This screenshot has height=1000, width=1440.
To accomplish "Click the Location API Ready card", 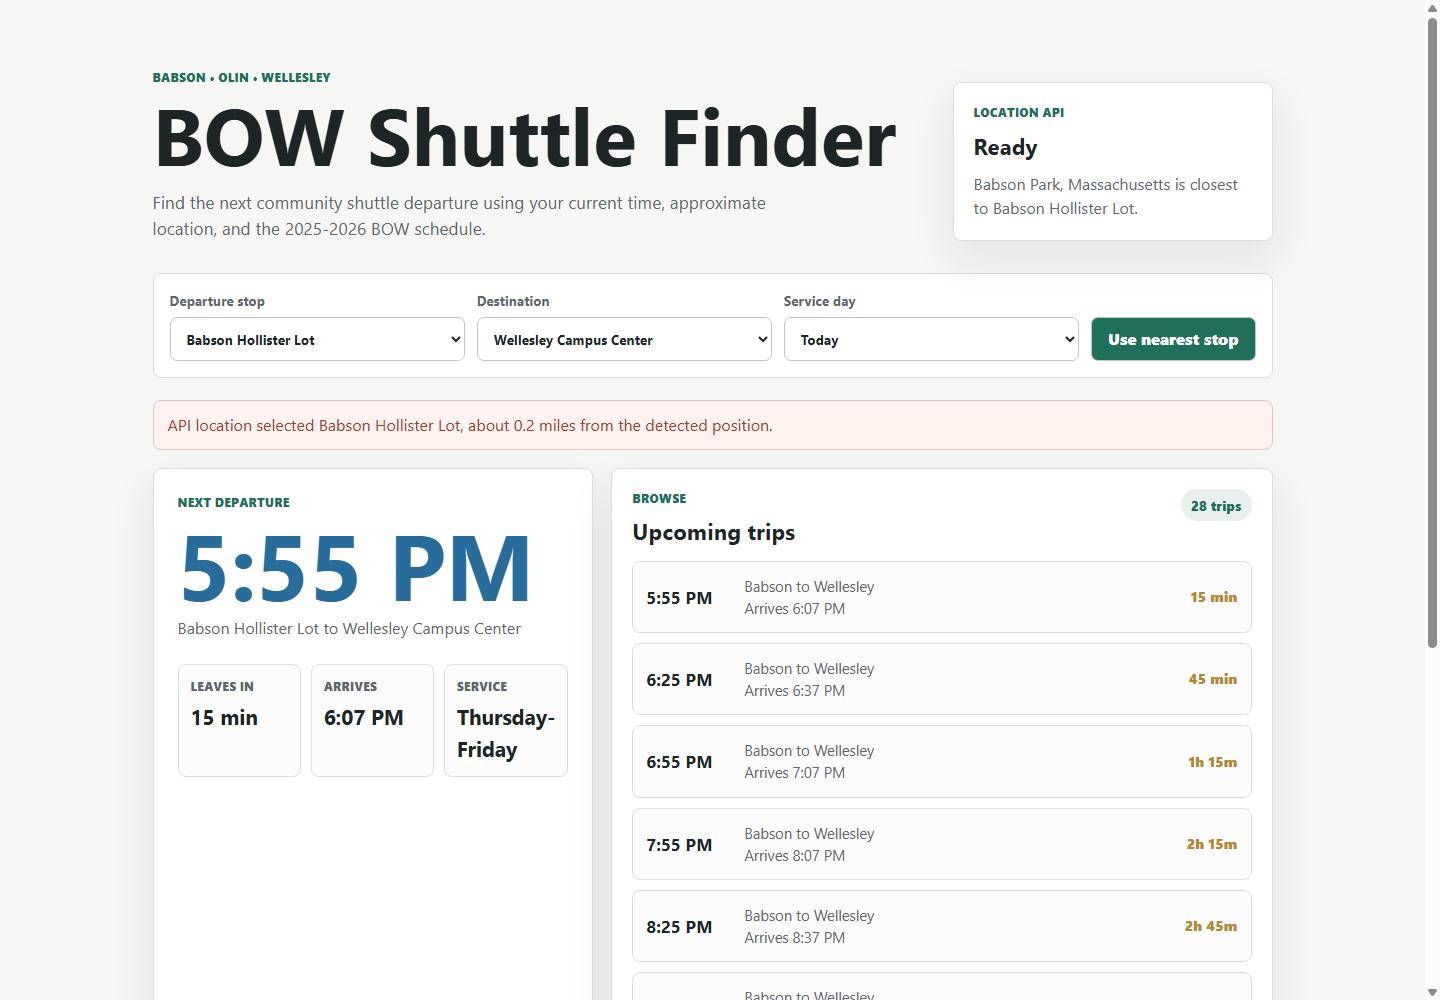I will [1112, 161].
